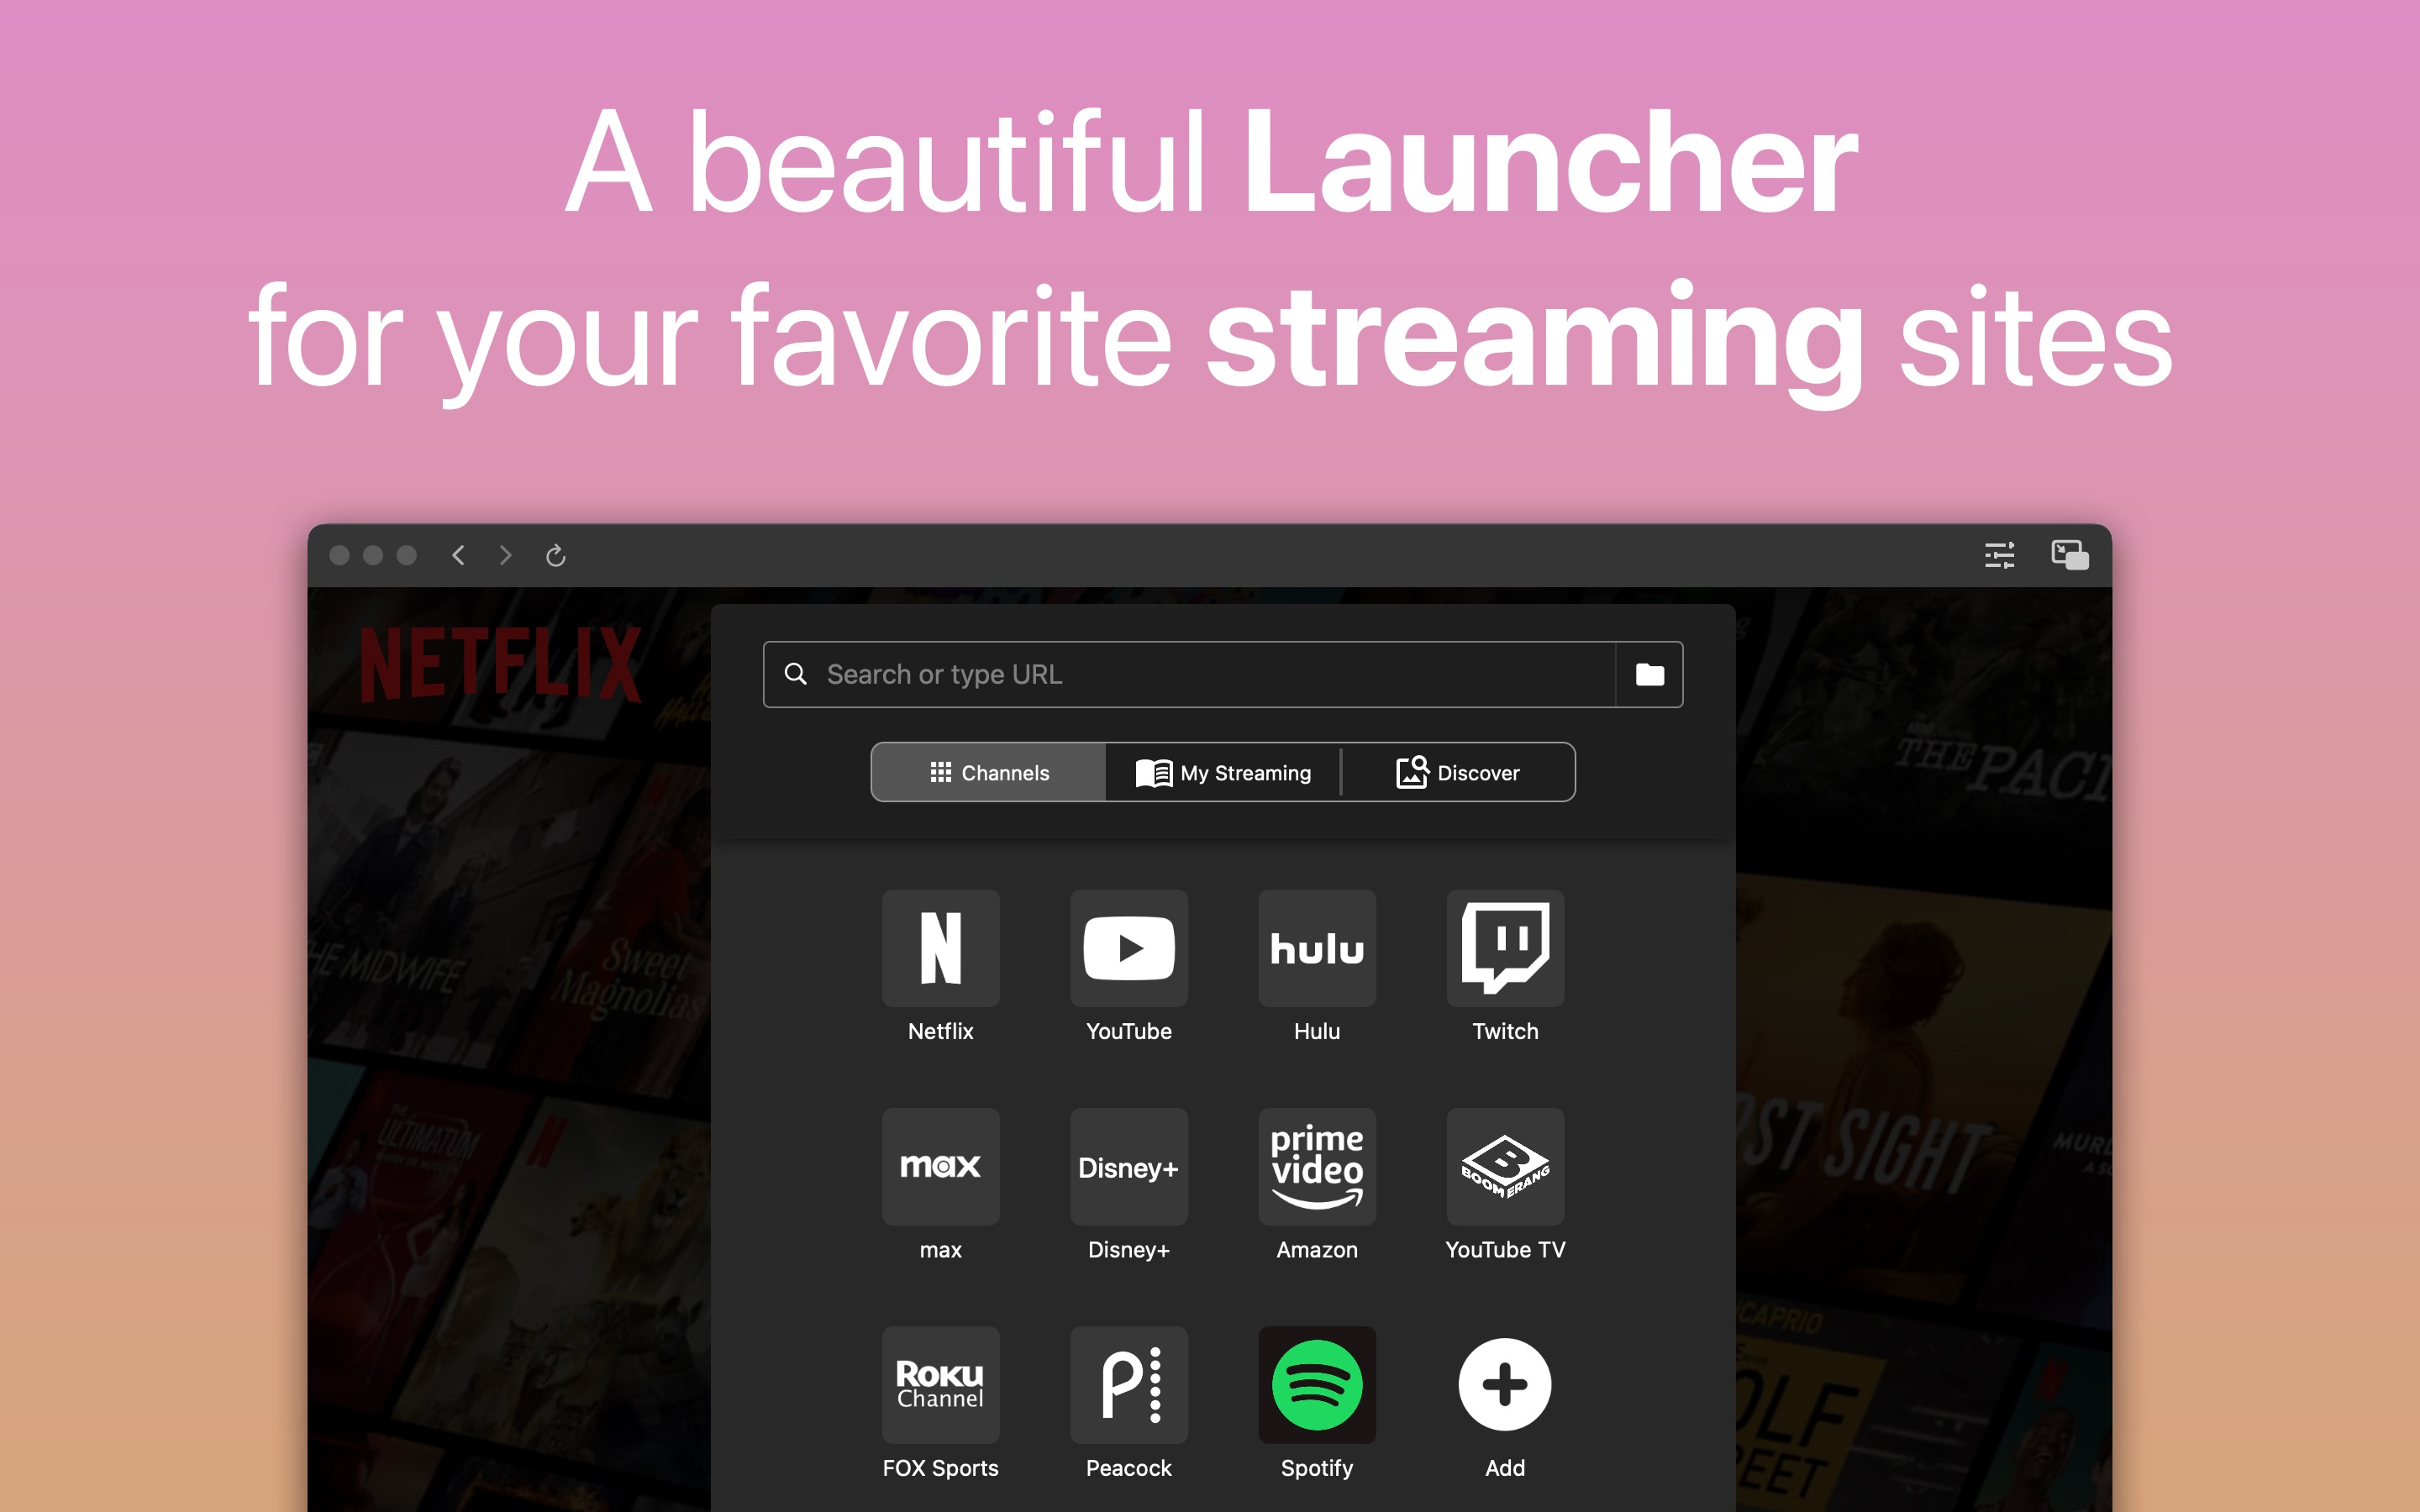
Task: Click the Search or type URL field
Action: [1221, 675]
